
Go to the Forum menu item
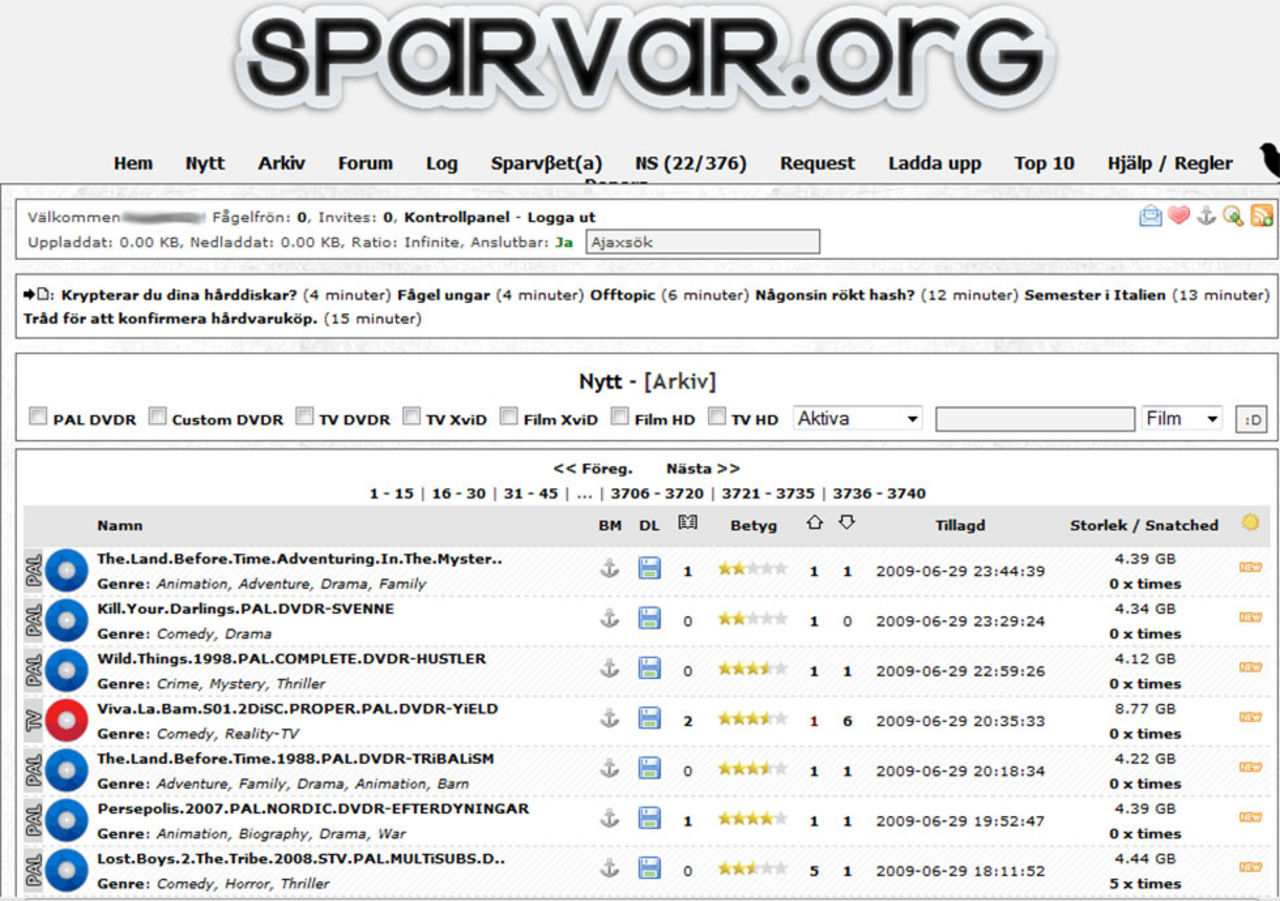[x=365, y=163]
